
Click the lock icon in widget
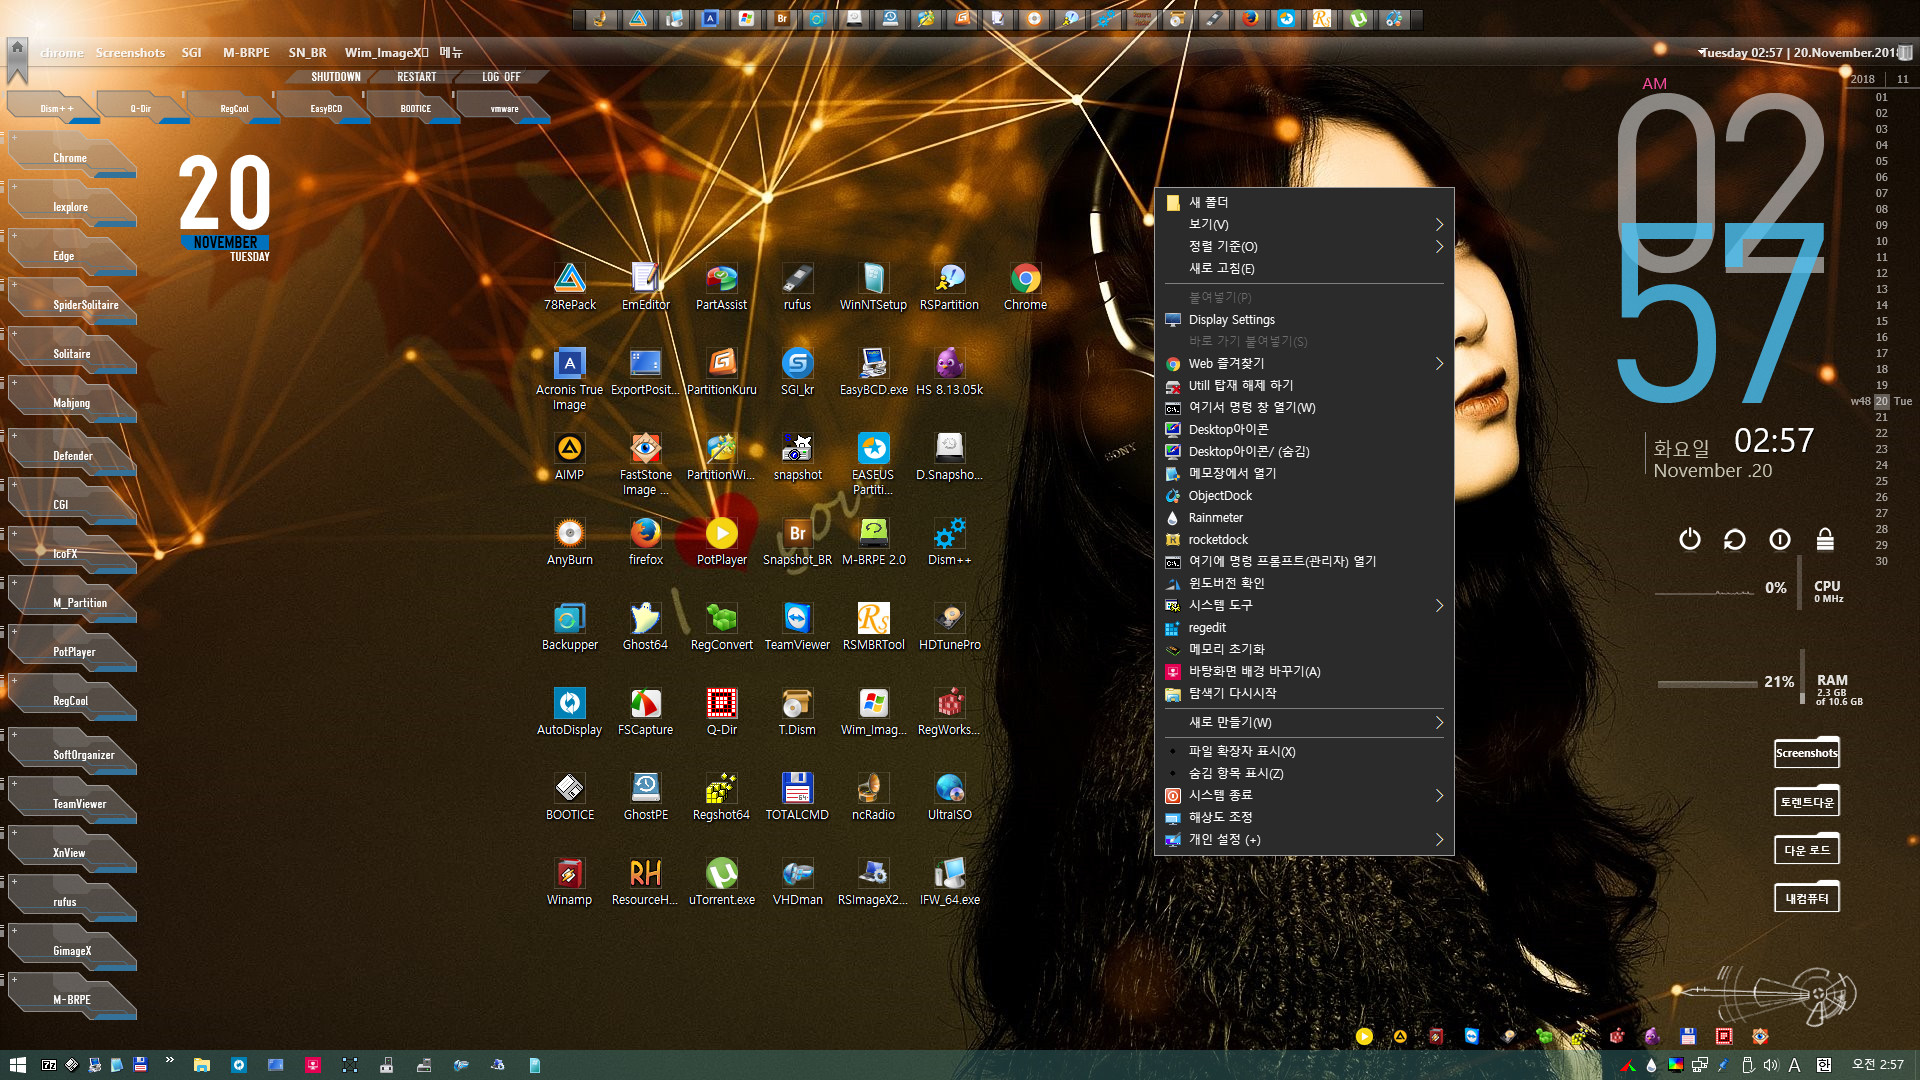(x=1825, y=540)
